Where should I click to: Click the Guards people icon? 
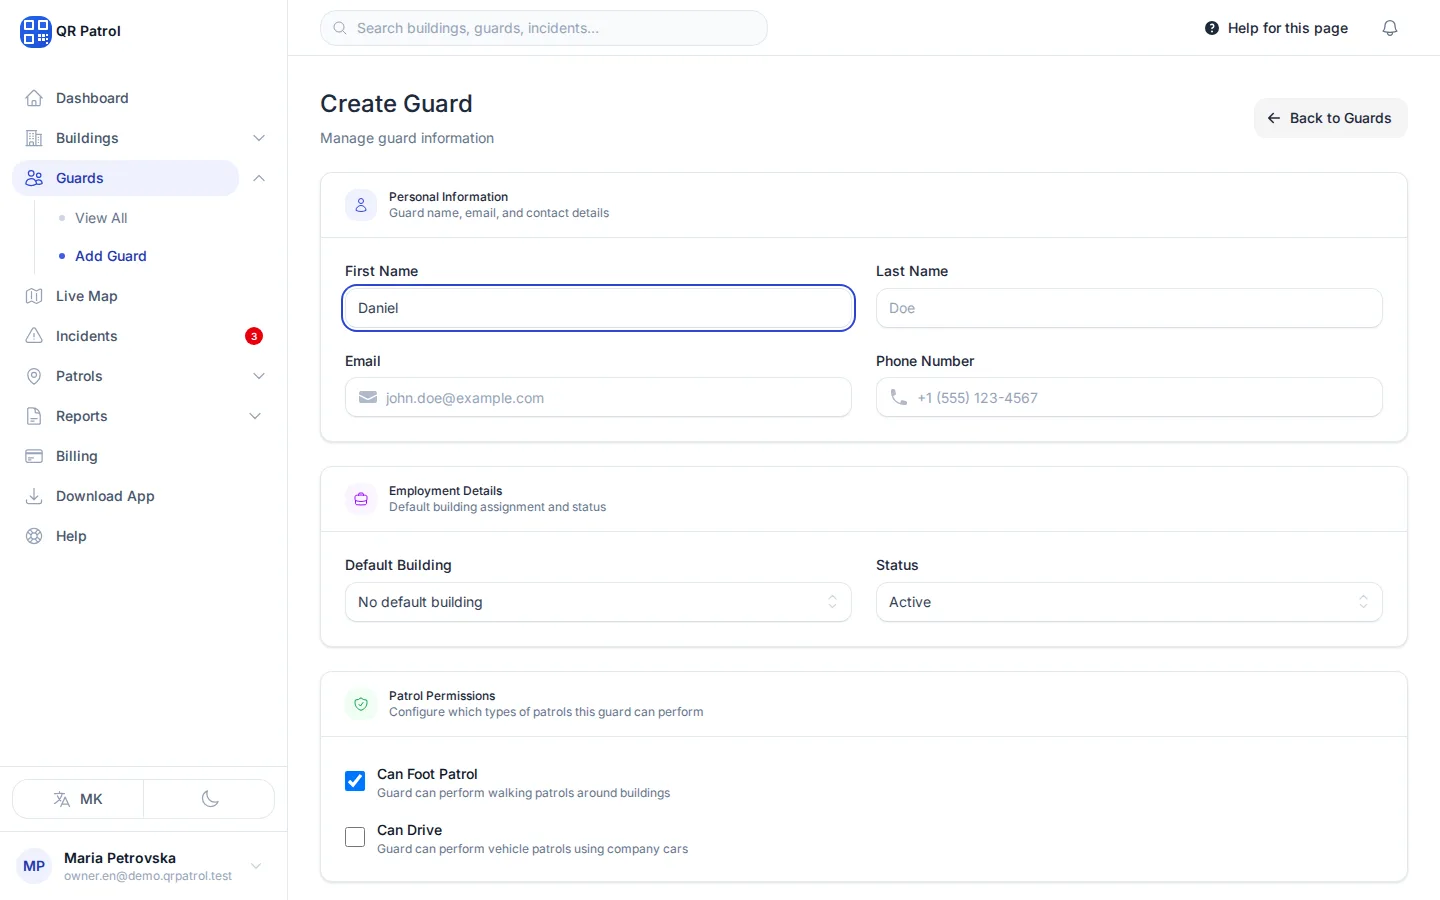[x=34, y=178]
